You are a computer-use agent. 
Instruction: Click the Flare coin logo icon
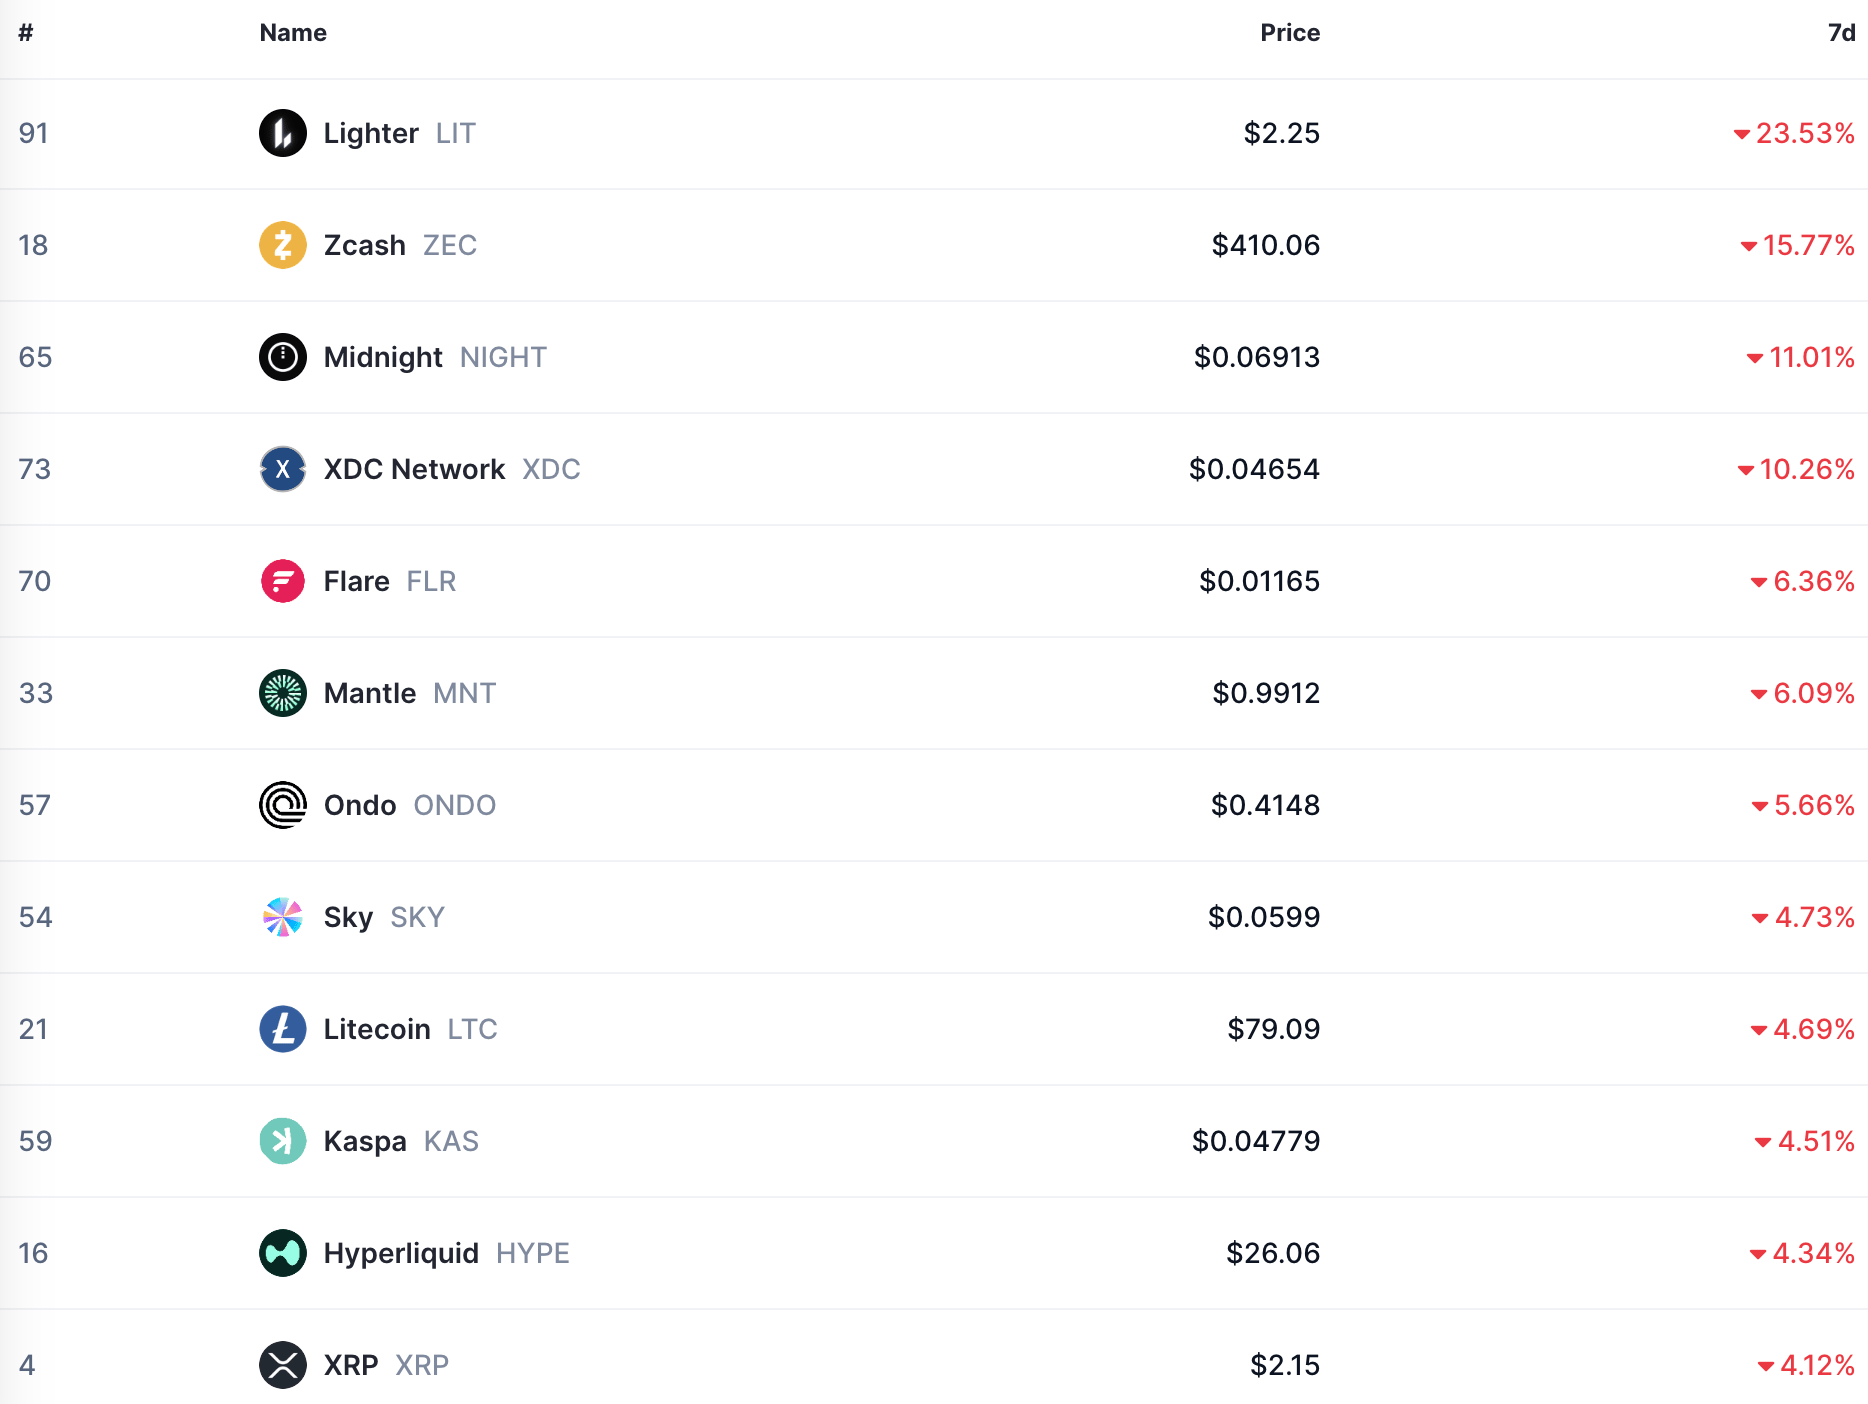(283, 581)
